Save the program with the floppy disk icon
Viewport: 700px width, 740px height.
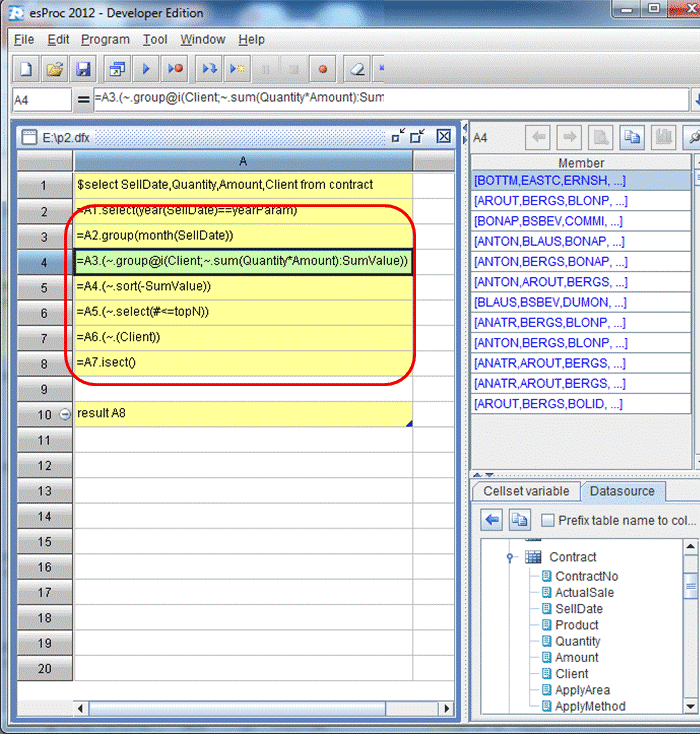click(84, 69)
